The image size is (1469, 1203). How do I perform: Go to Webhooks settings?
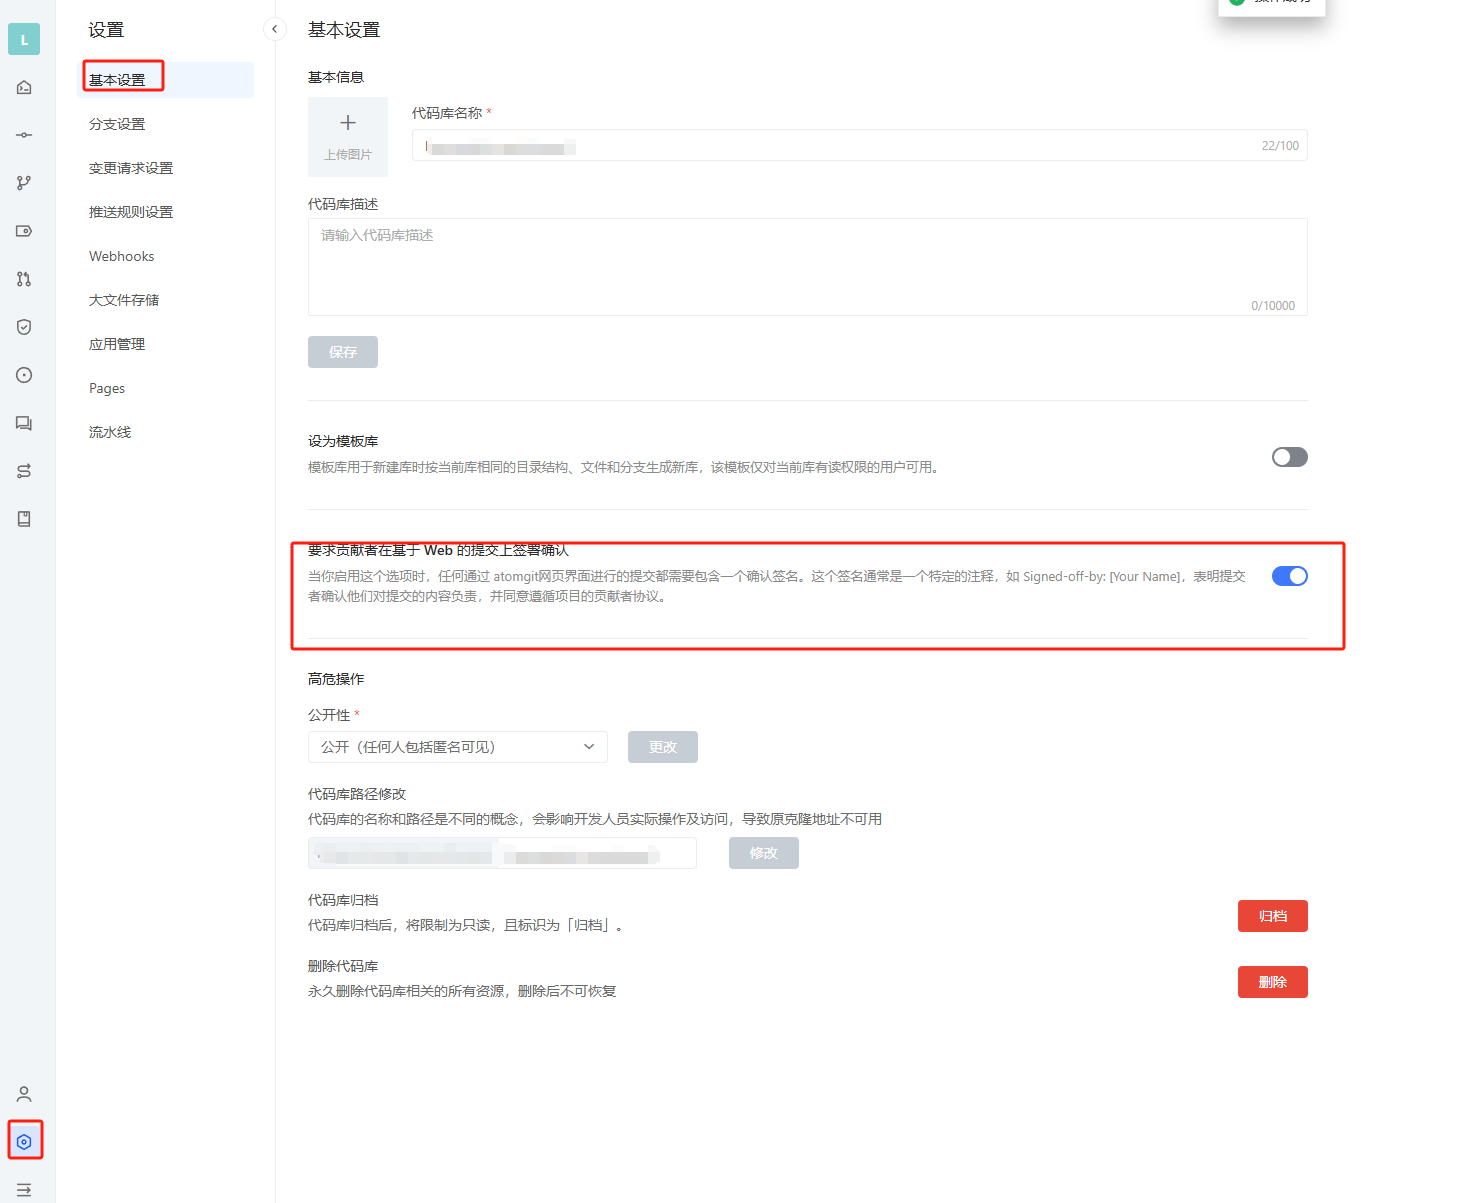166,256
